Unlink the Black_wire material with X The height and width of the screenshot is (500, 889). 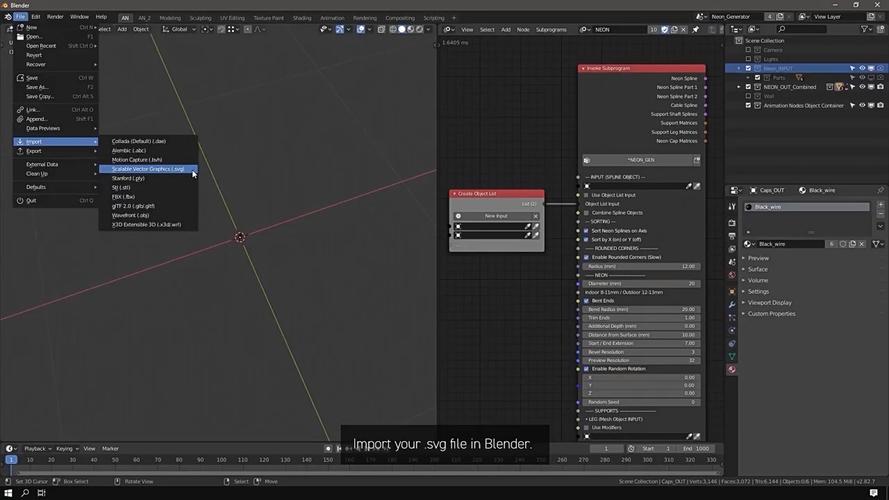(862, 244)
